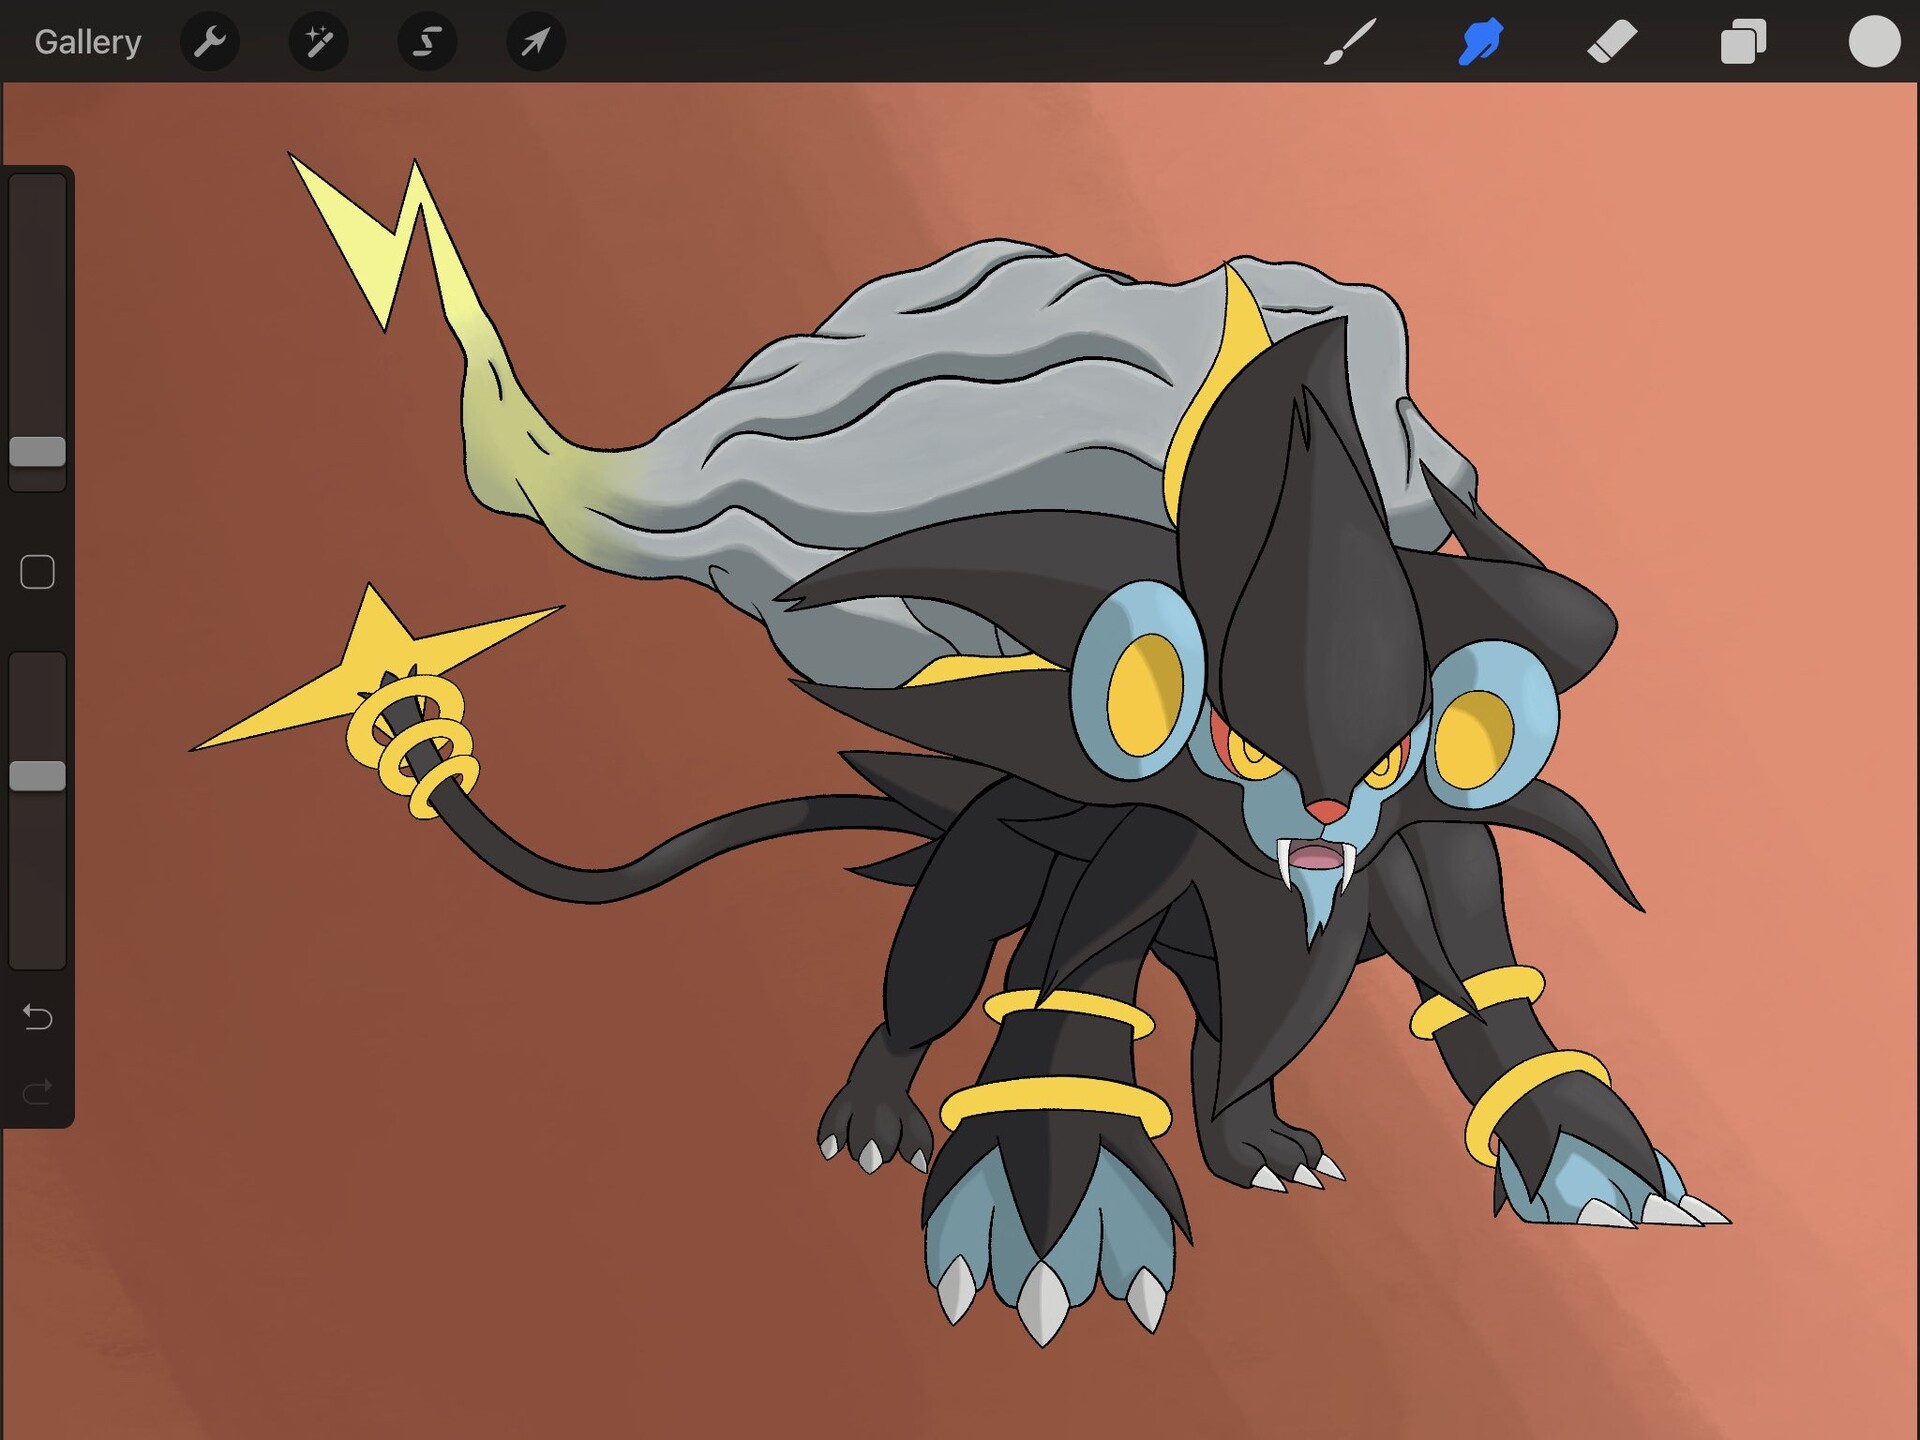Tap the active blue Smudge tool
The image size is (1920, 1440).
[1480, 42]
